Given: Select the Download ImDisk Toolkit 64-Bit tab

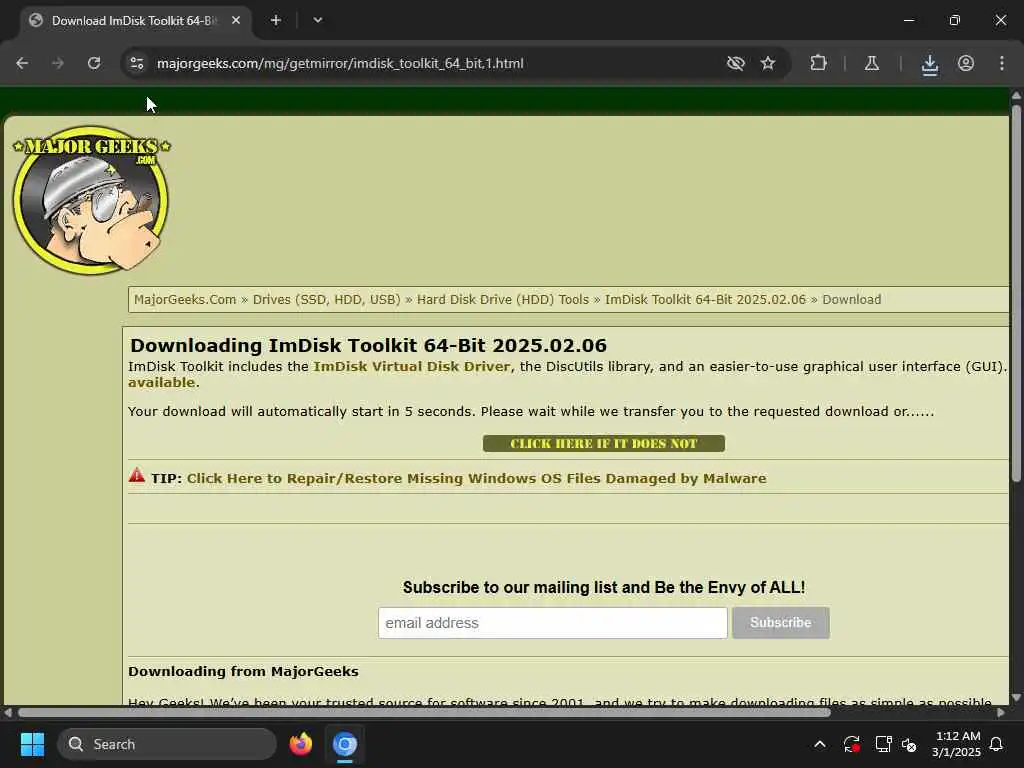Looking at the screenshot, I should tap(134, 21).
